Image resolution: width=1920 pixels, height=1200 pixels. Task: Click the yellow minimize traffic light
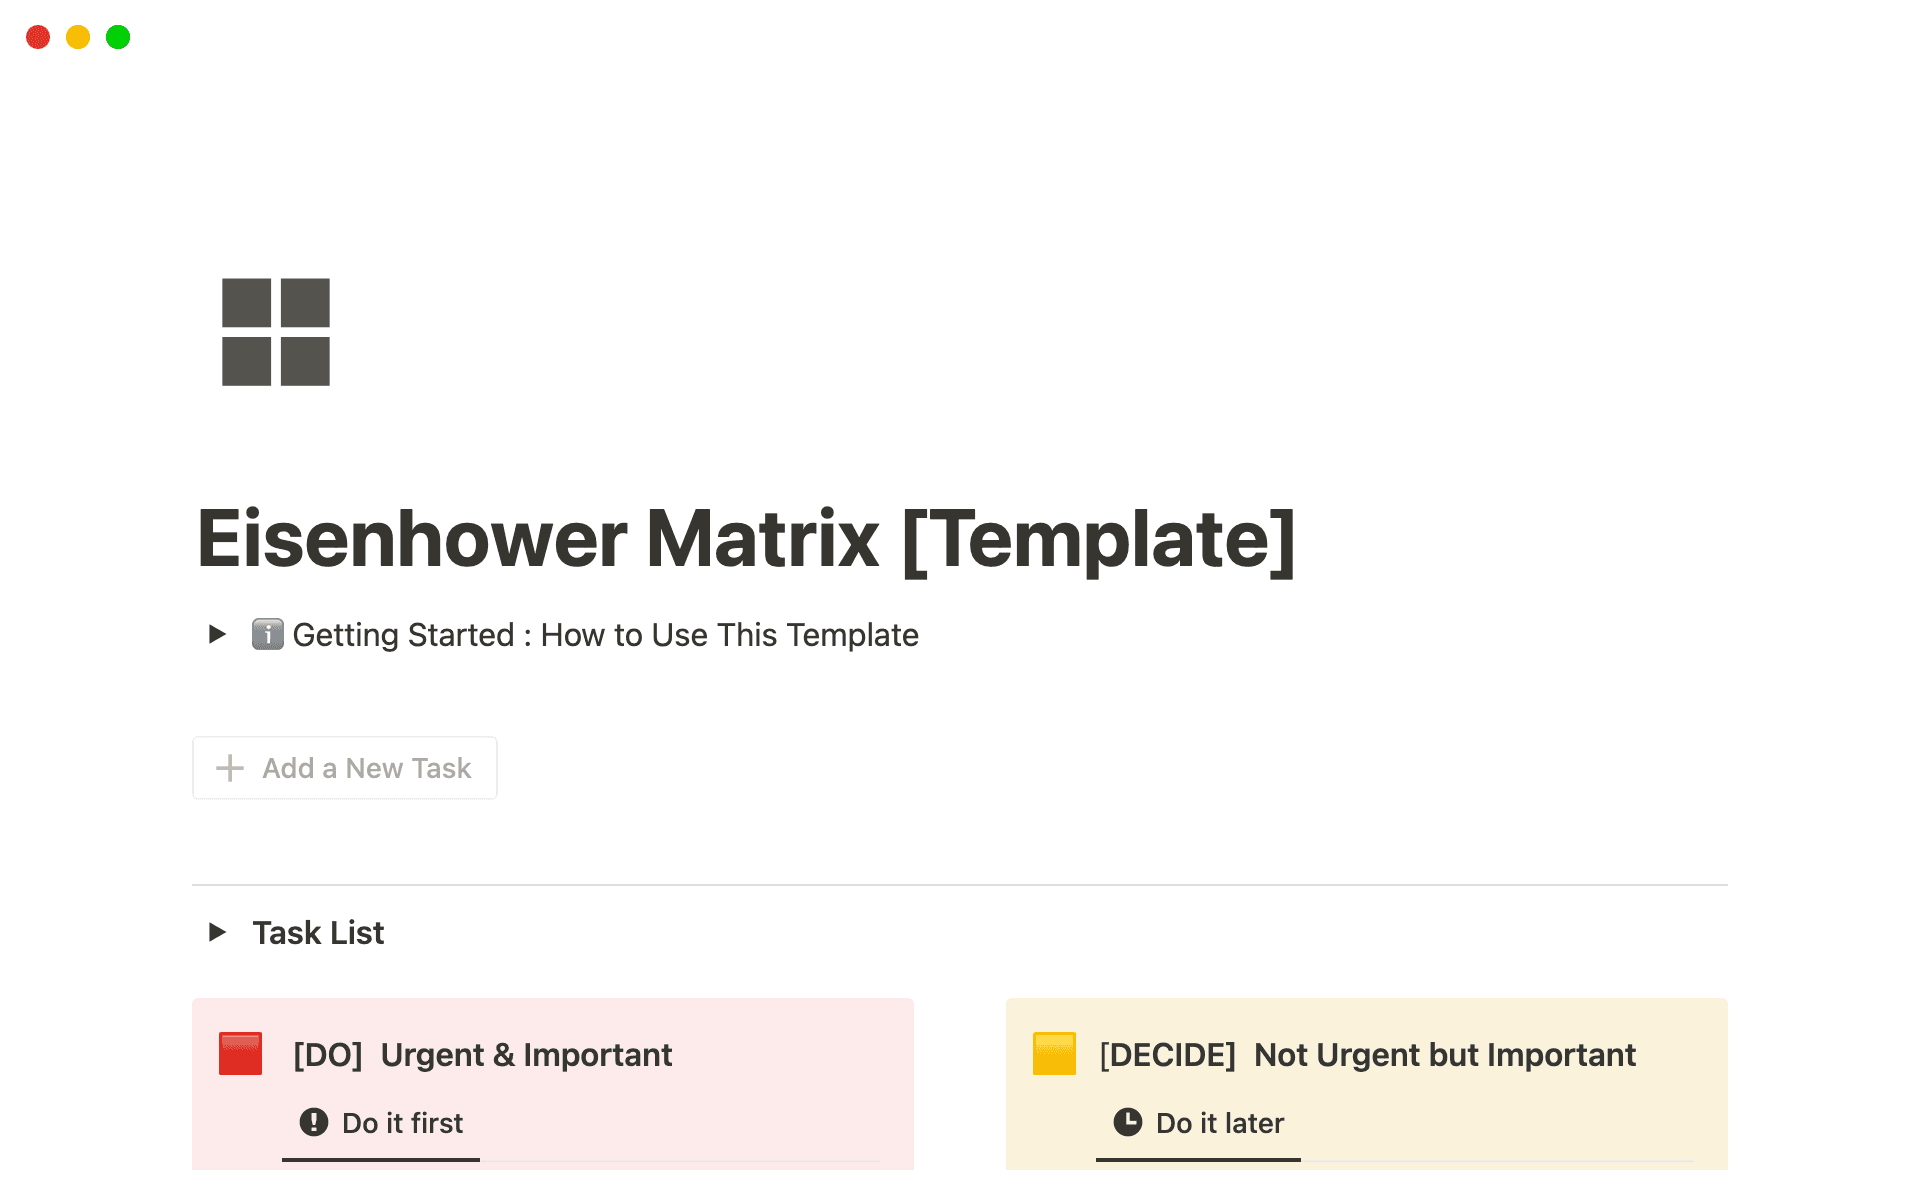[x=77, y=37]
